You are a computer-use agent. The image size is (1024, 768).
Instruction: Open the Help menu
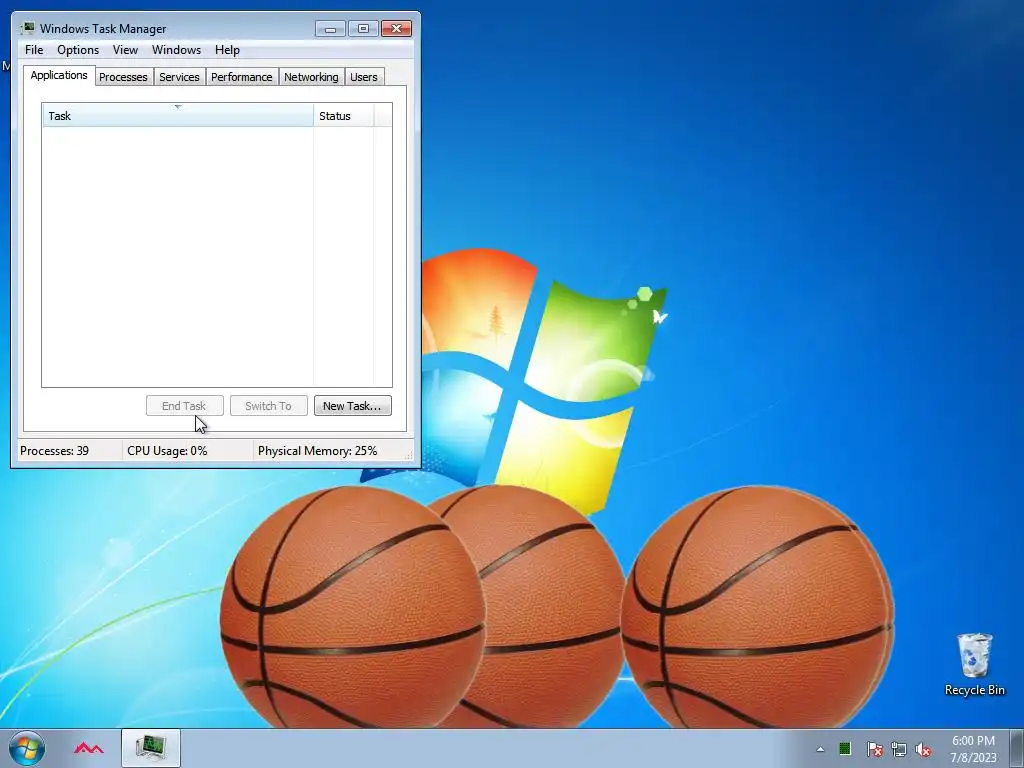click(x=227, y=50)
